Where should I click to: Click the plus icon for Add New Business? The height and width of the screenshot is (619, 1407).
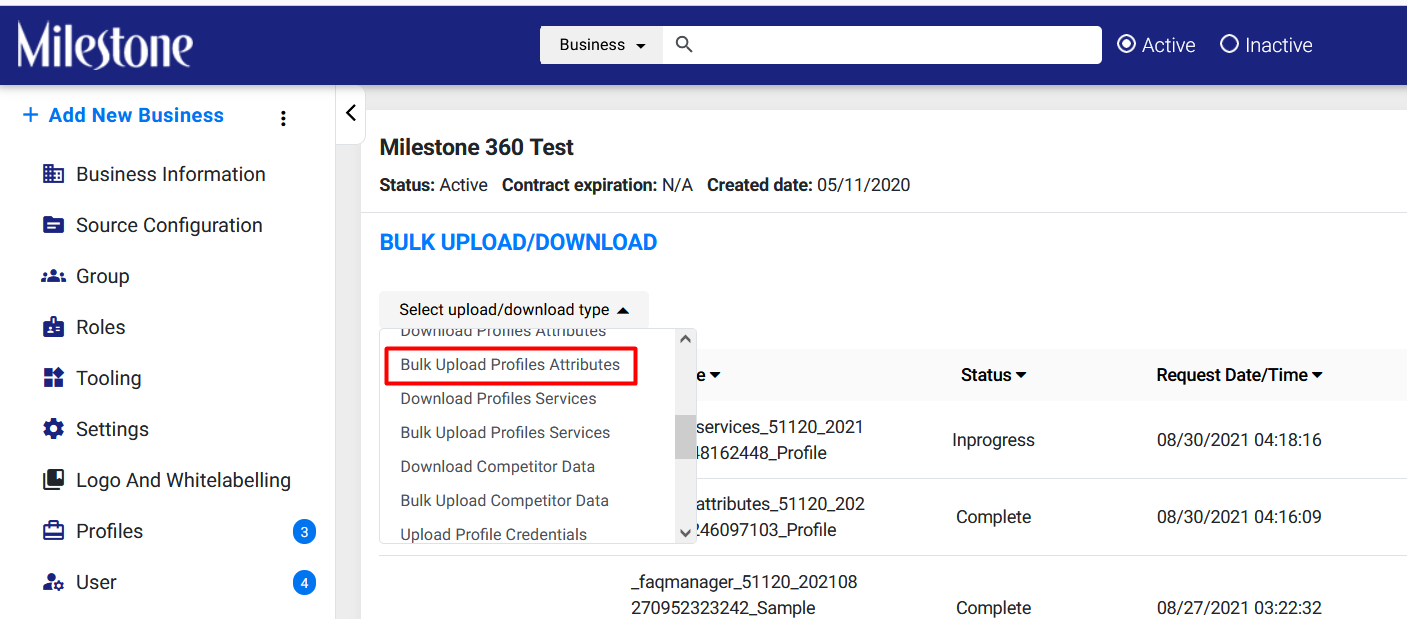pyautogui.click(x=30, y=115)
